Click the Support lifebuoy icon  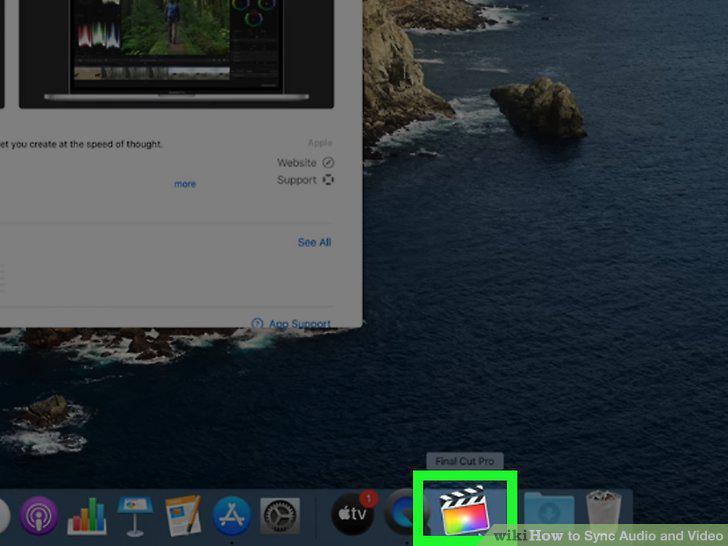[328, 180]
